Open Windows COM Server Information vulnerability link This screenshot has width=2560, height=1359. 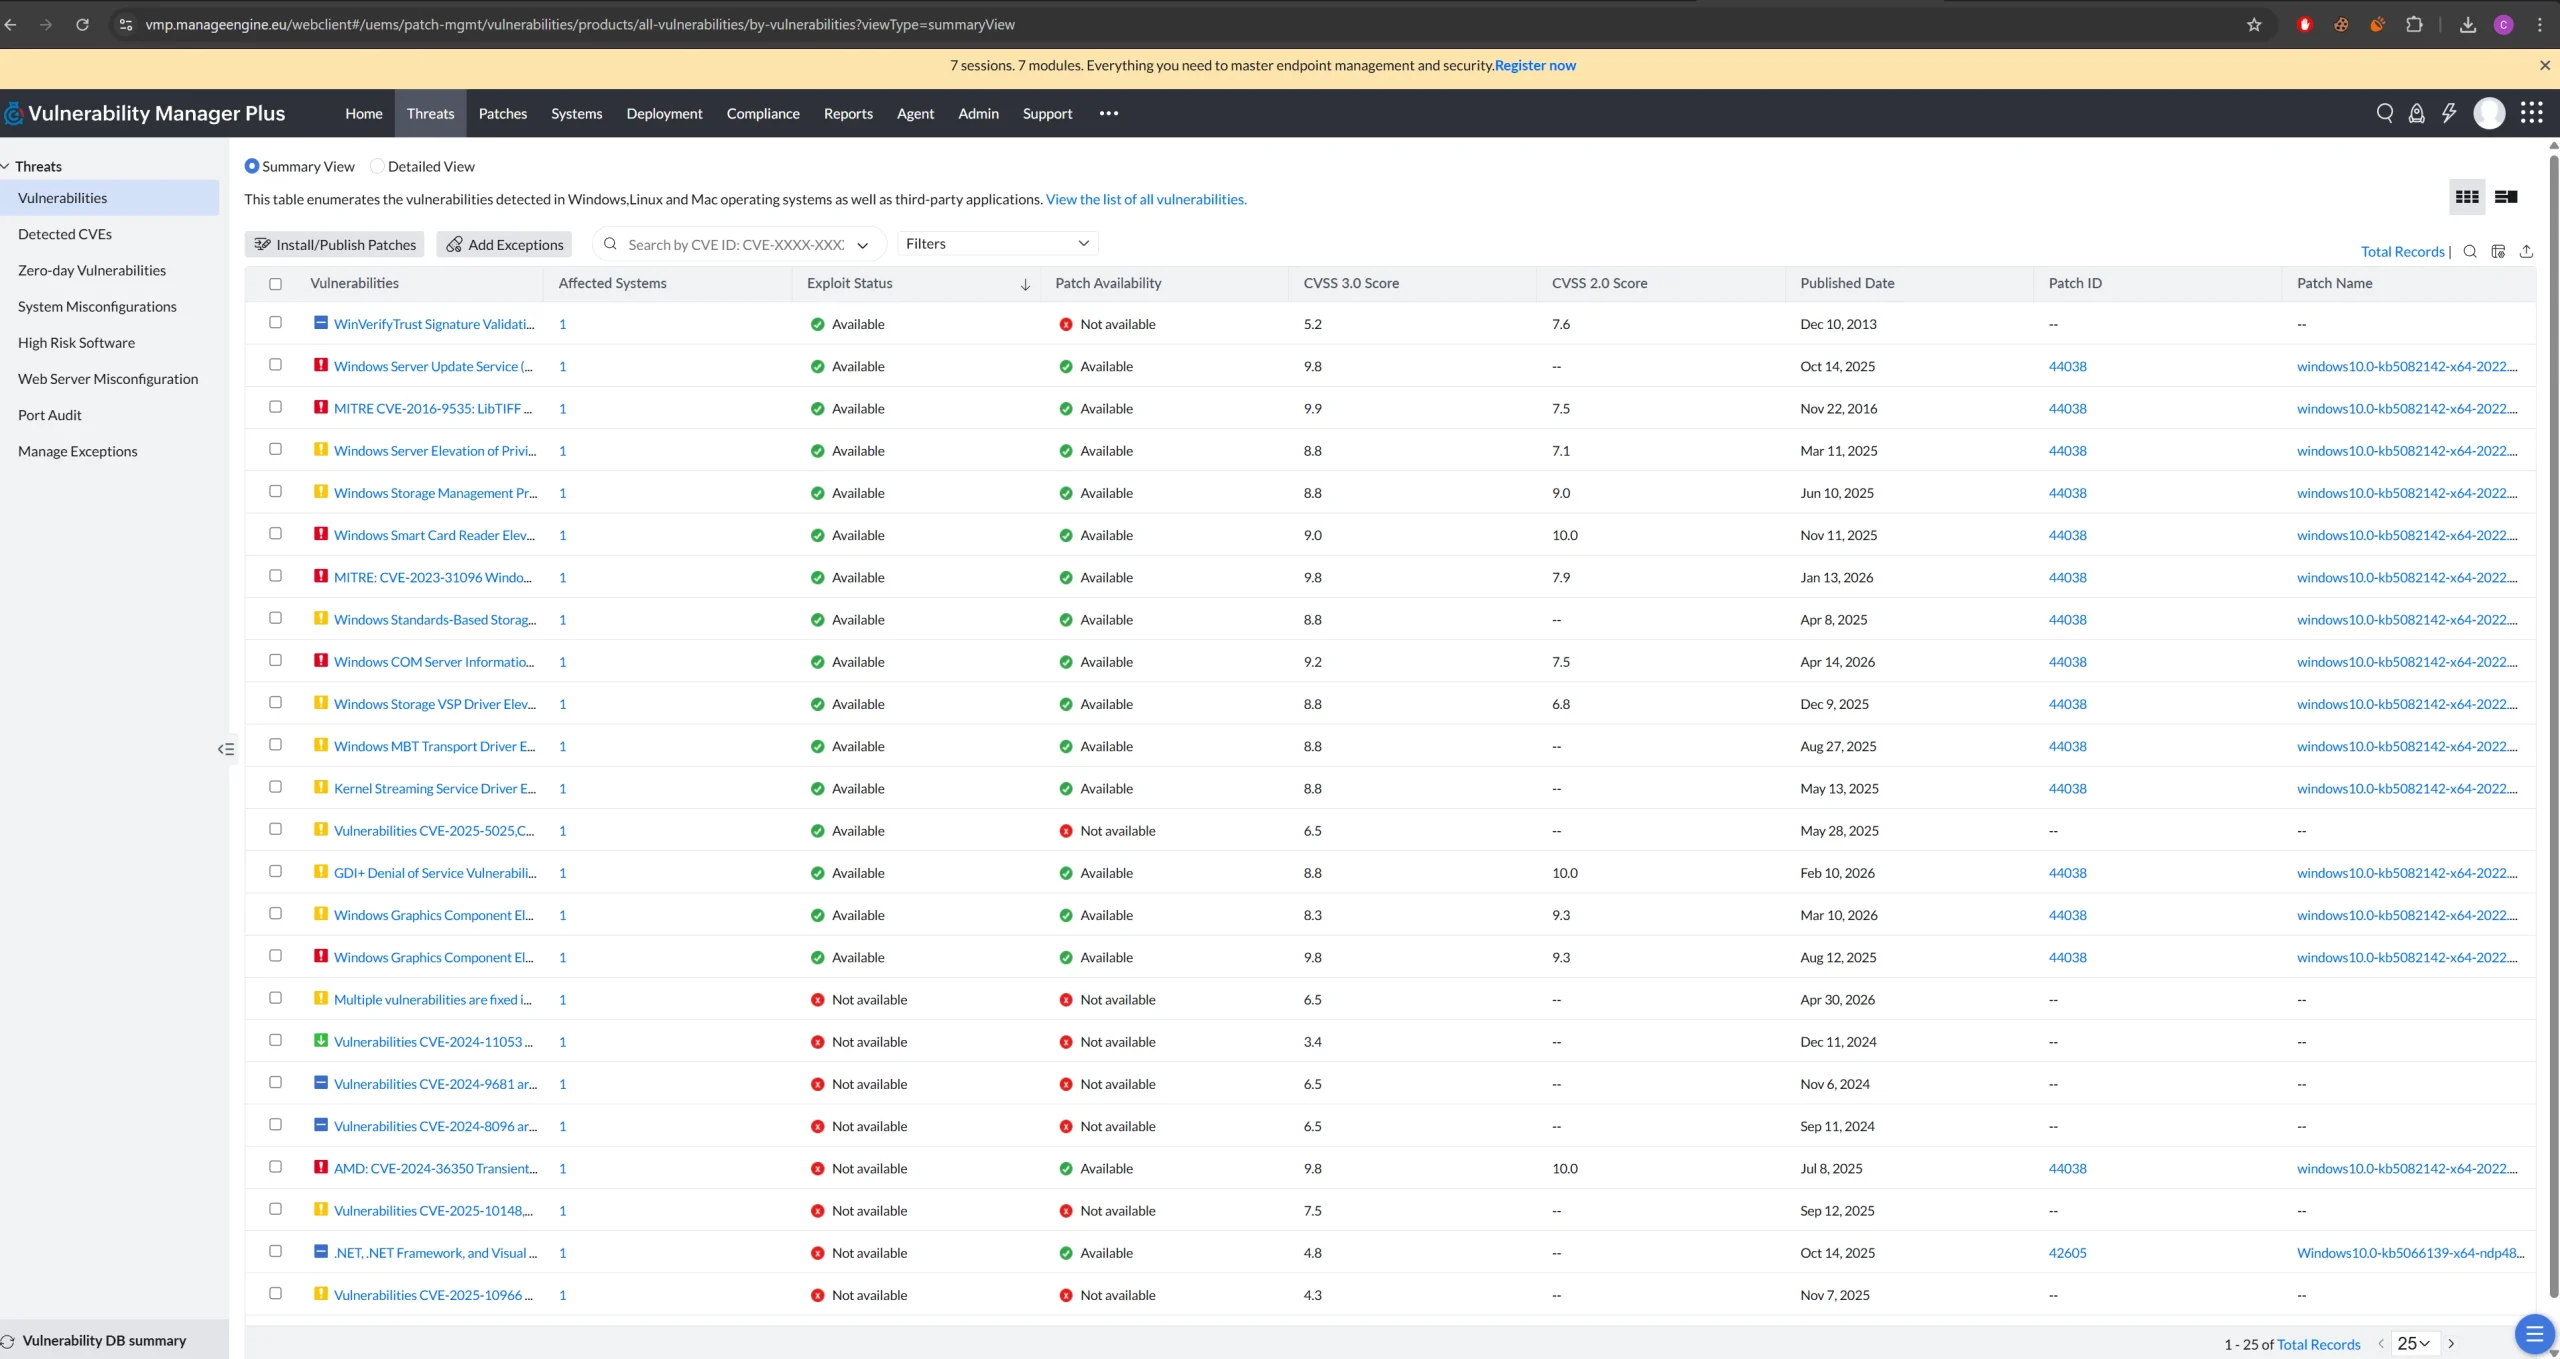click(x=434, y=661)
